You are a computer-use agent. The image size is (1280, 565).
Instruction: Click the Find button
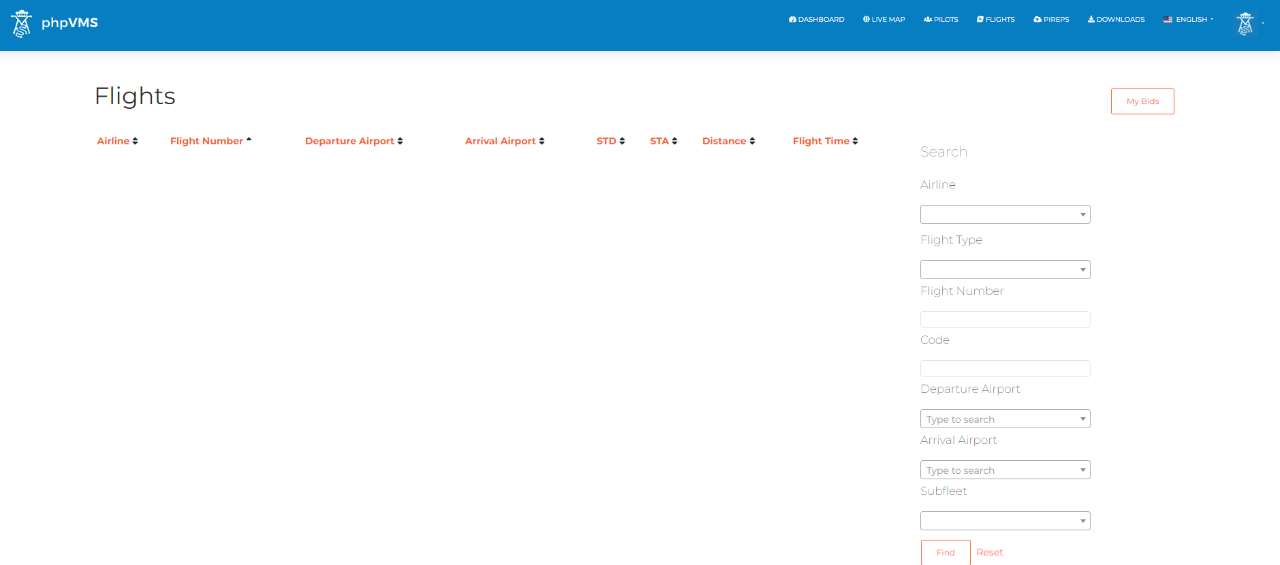coord(945,552)
